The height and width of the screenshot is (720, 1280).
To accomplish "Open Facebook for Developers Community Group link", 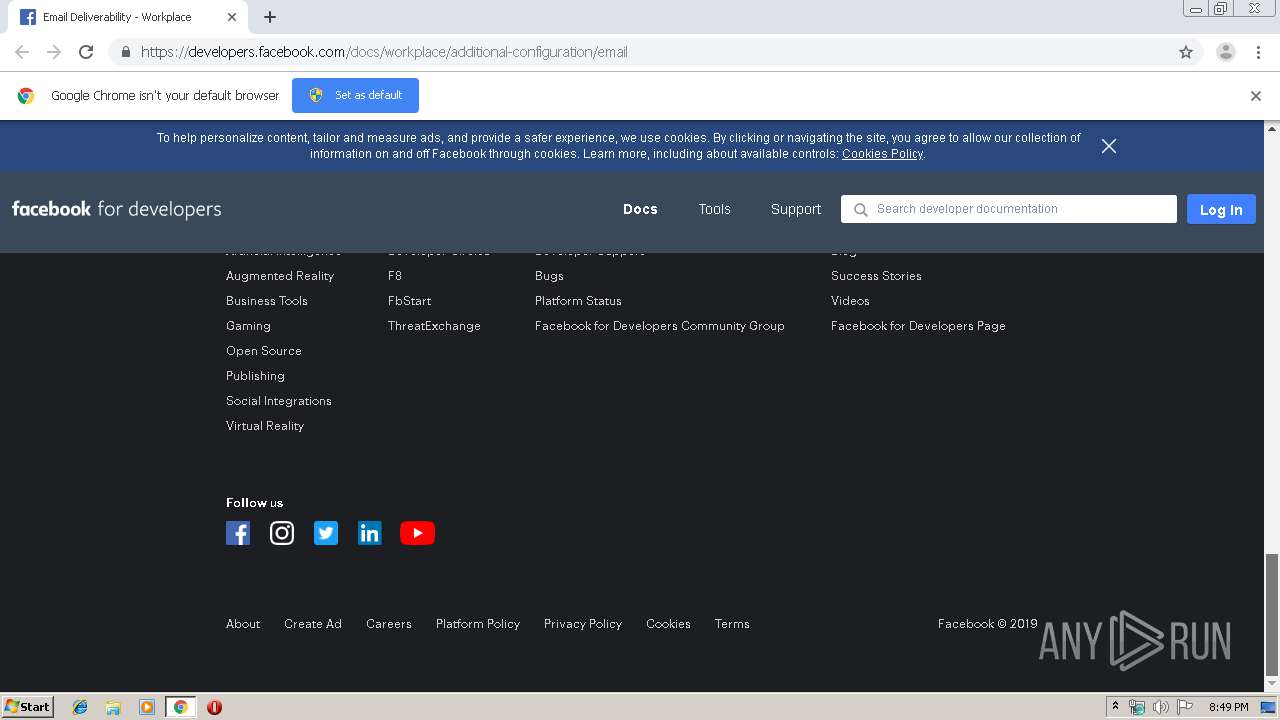I will click(660, 326).
